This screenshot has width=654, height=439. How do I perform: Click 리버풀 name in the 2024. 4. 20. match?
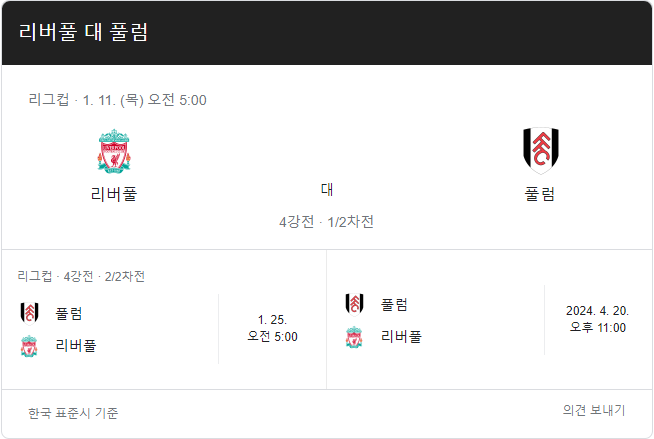tap(401, 337)
